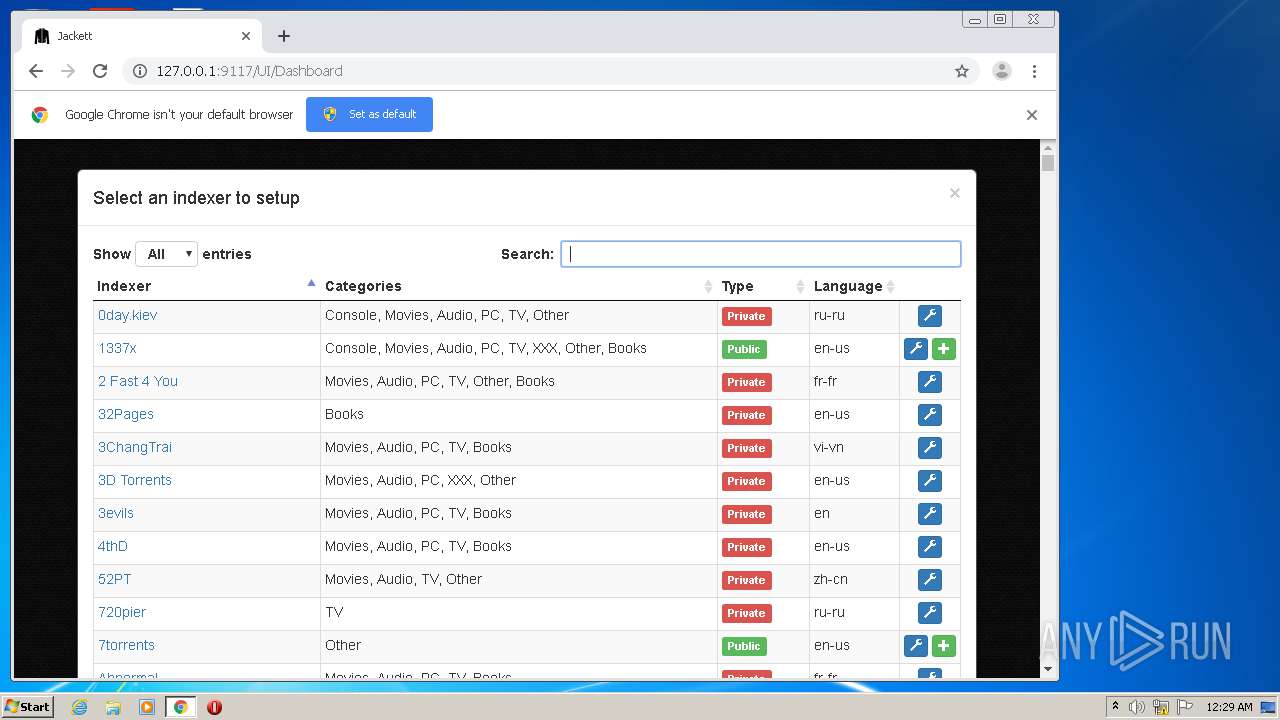
Task: Add the 1337x indexer with green plus
Action: (944, 349)
